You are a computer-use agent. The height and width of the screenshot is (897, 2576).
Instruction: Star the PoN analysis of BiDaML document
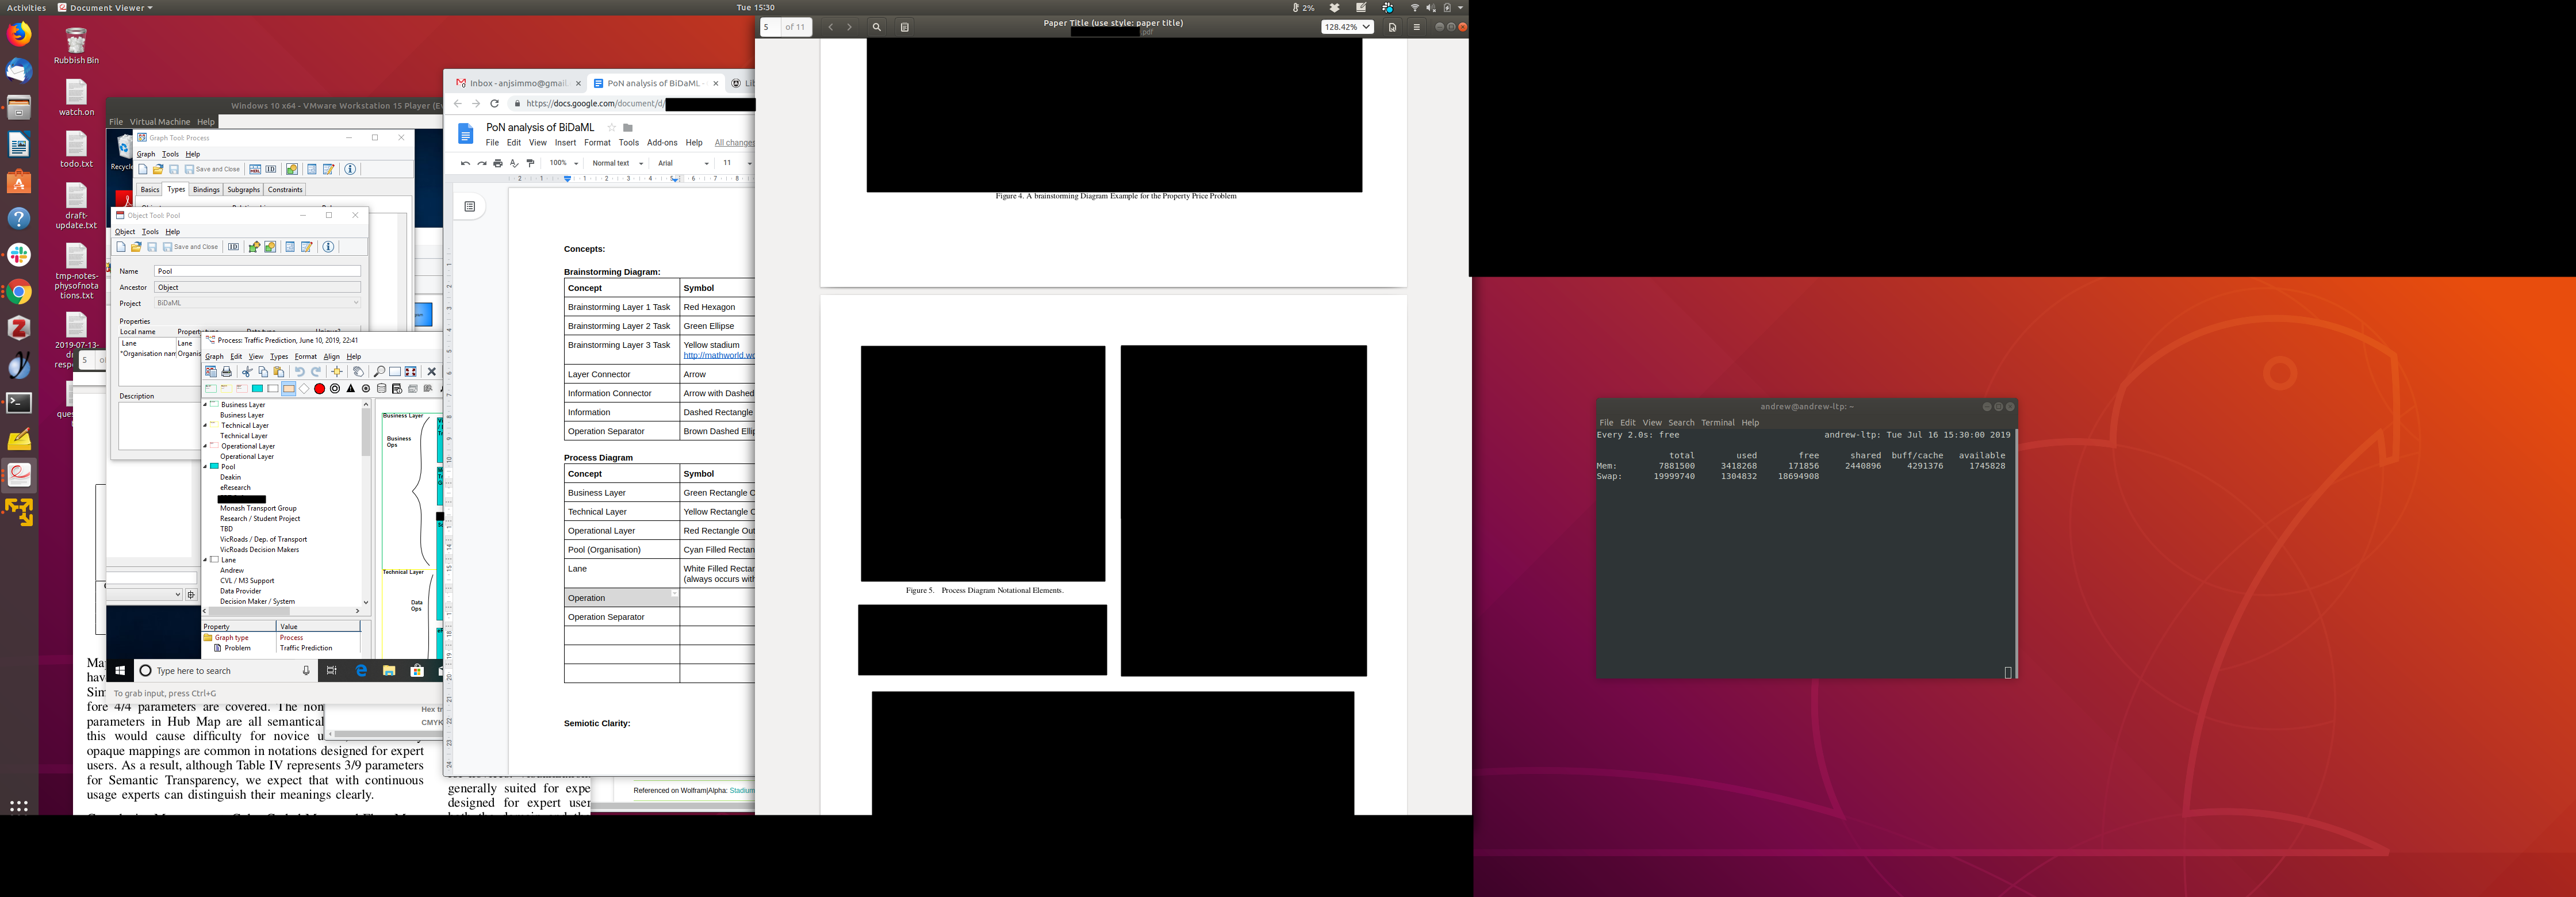[x=612, y=127]
